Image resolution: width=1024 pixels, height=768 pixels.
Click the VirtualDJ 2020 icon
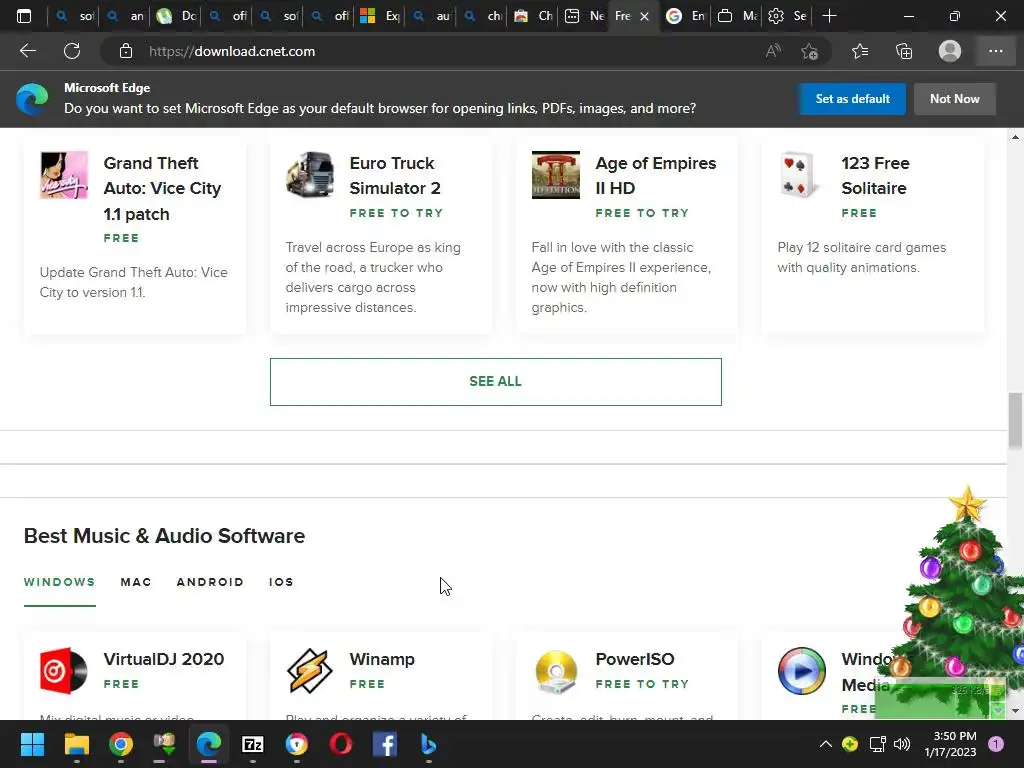(x=64, y=671)
